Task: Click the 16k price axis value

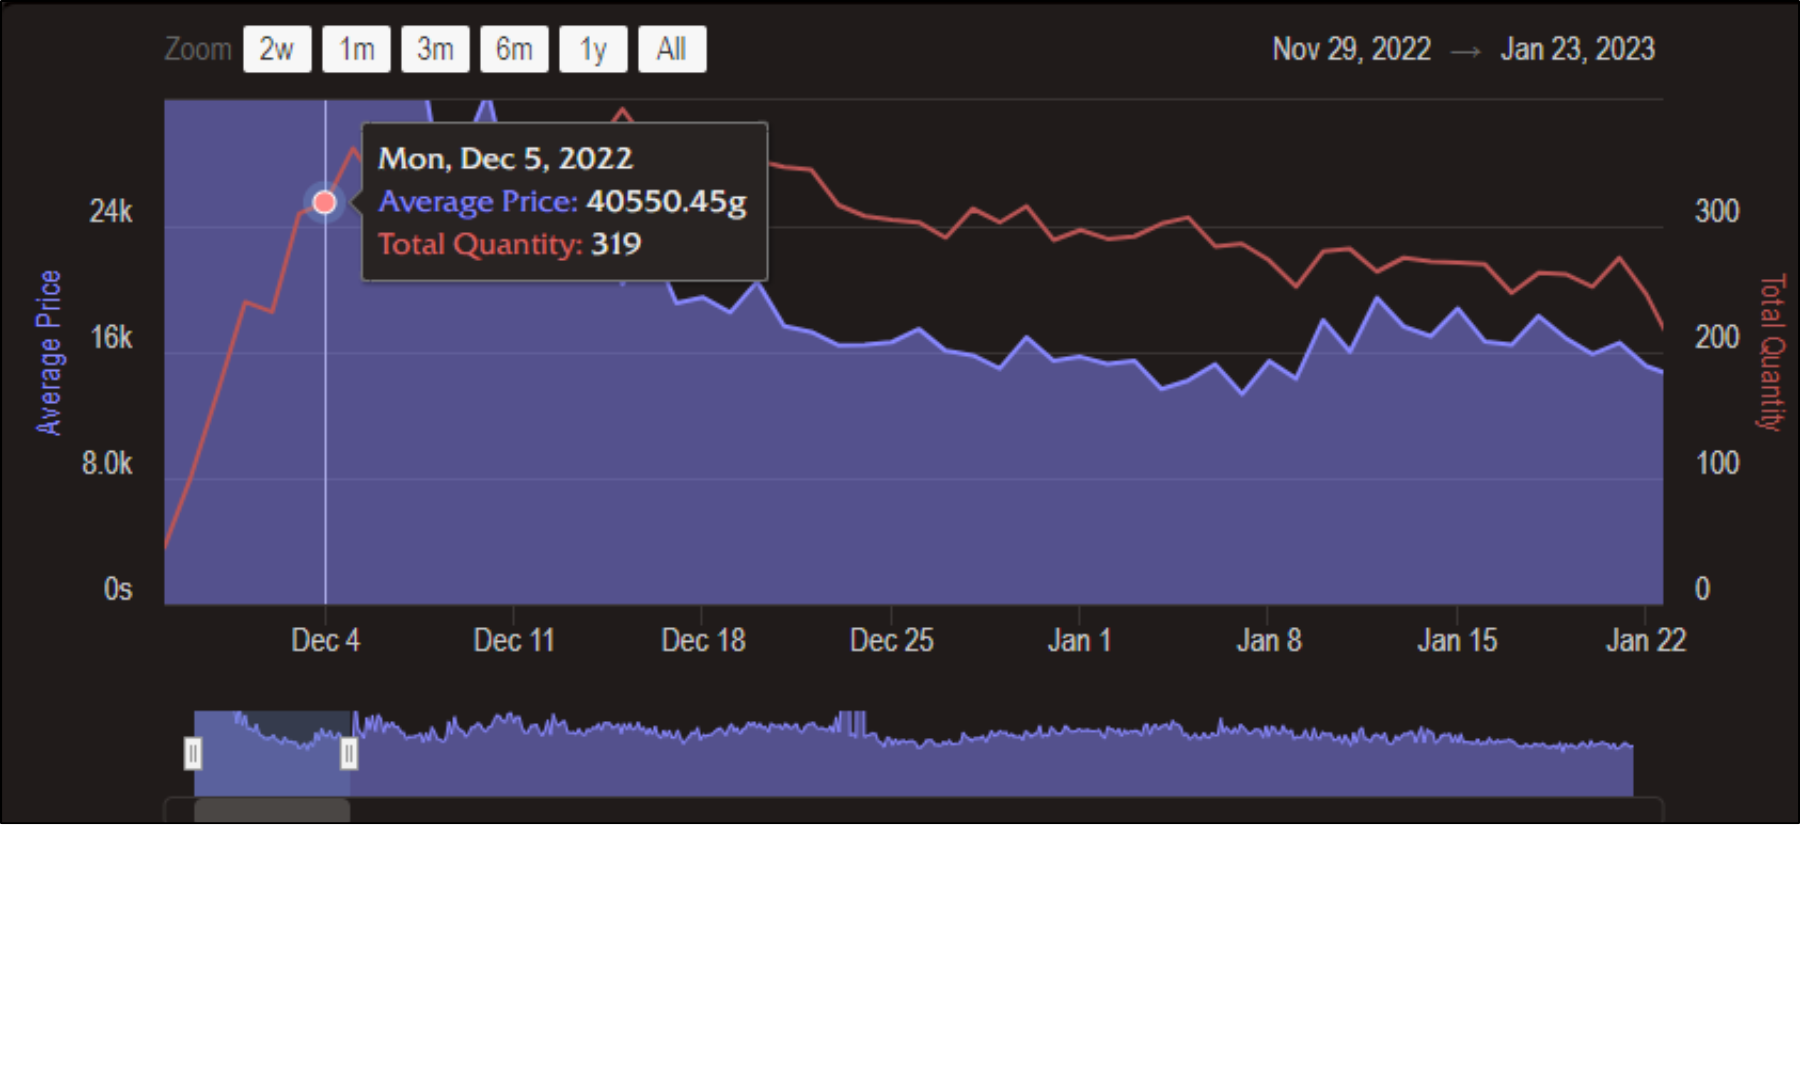Action: coord(111,337)
